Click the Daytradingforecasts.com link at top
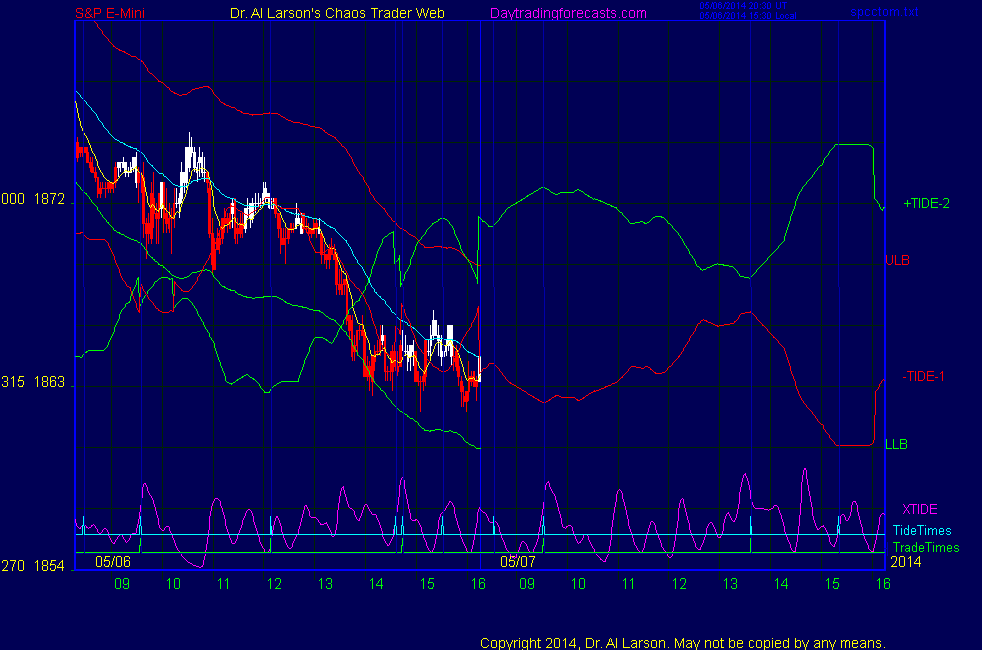982x650 pixels. (567, 13)
